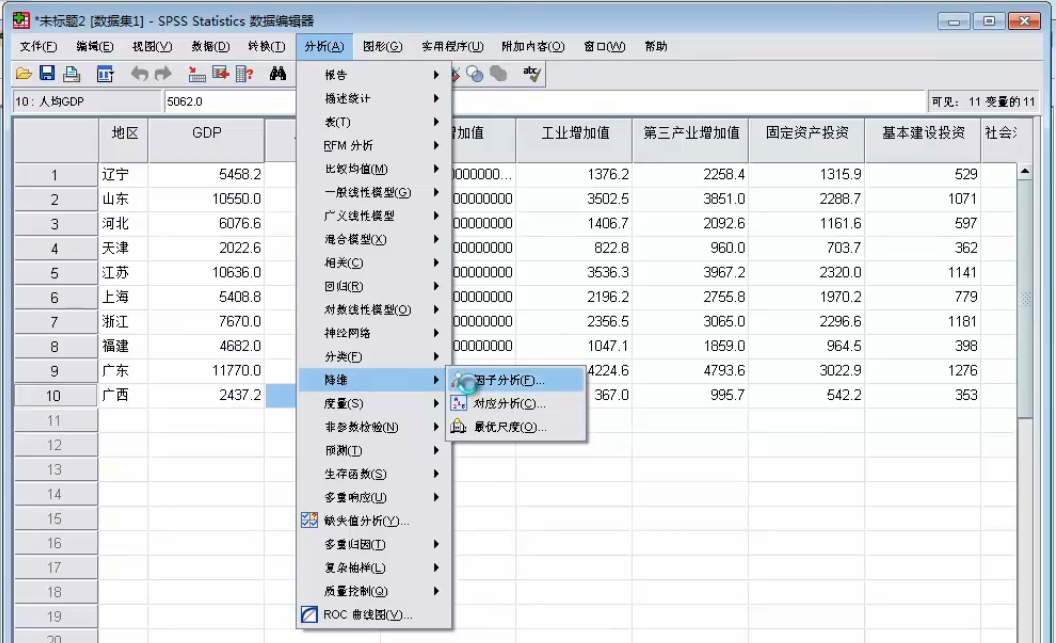Click the SPSS application icon in title bar
The height and width of the screenshot is (643, 1056).
22,20
